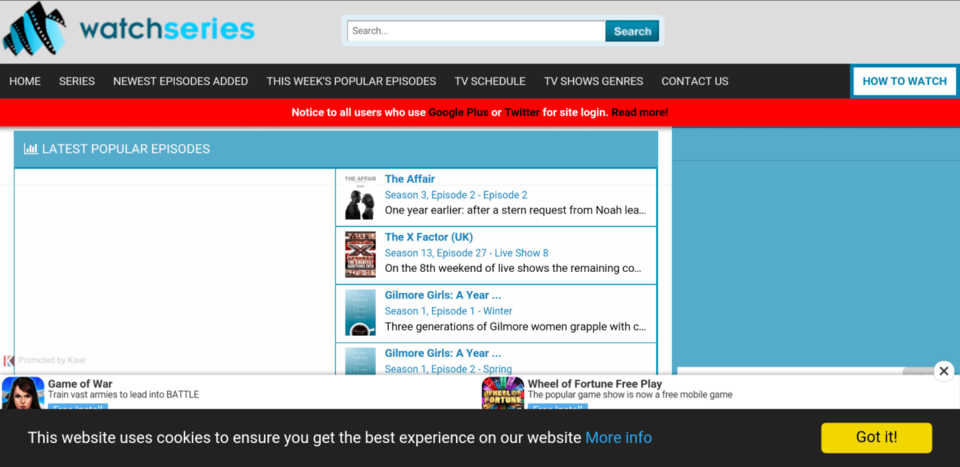Click the Search button
Image resolution: width=960 pixels, height=467 pixels.
click(632, 31)
